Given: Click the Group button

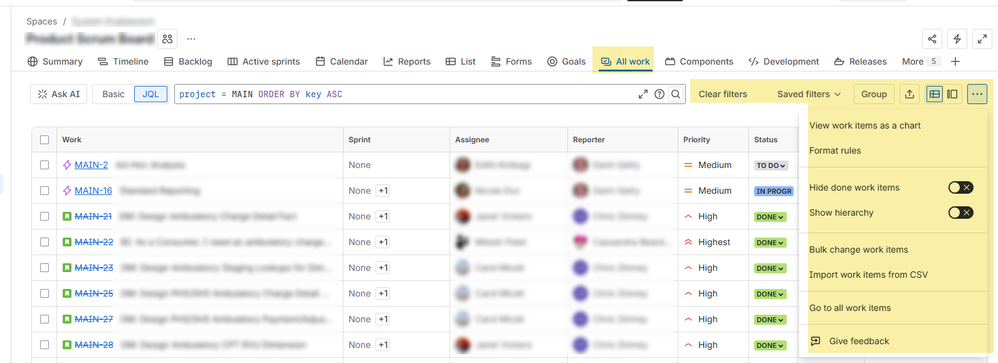Looking at the screenshot, I should pos(874,94).
